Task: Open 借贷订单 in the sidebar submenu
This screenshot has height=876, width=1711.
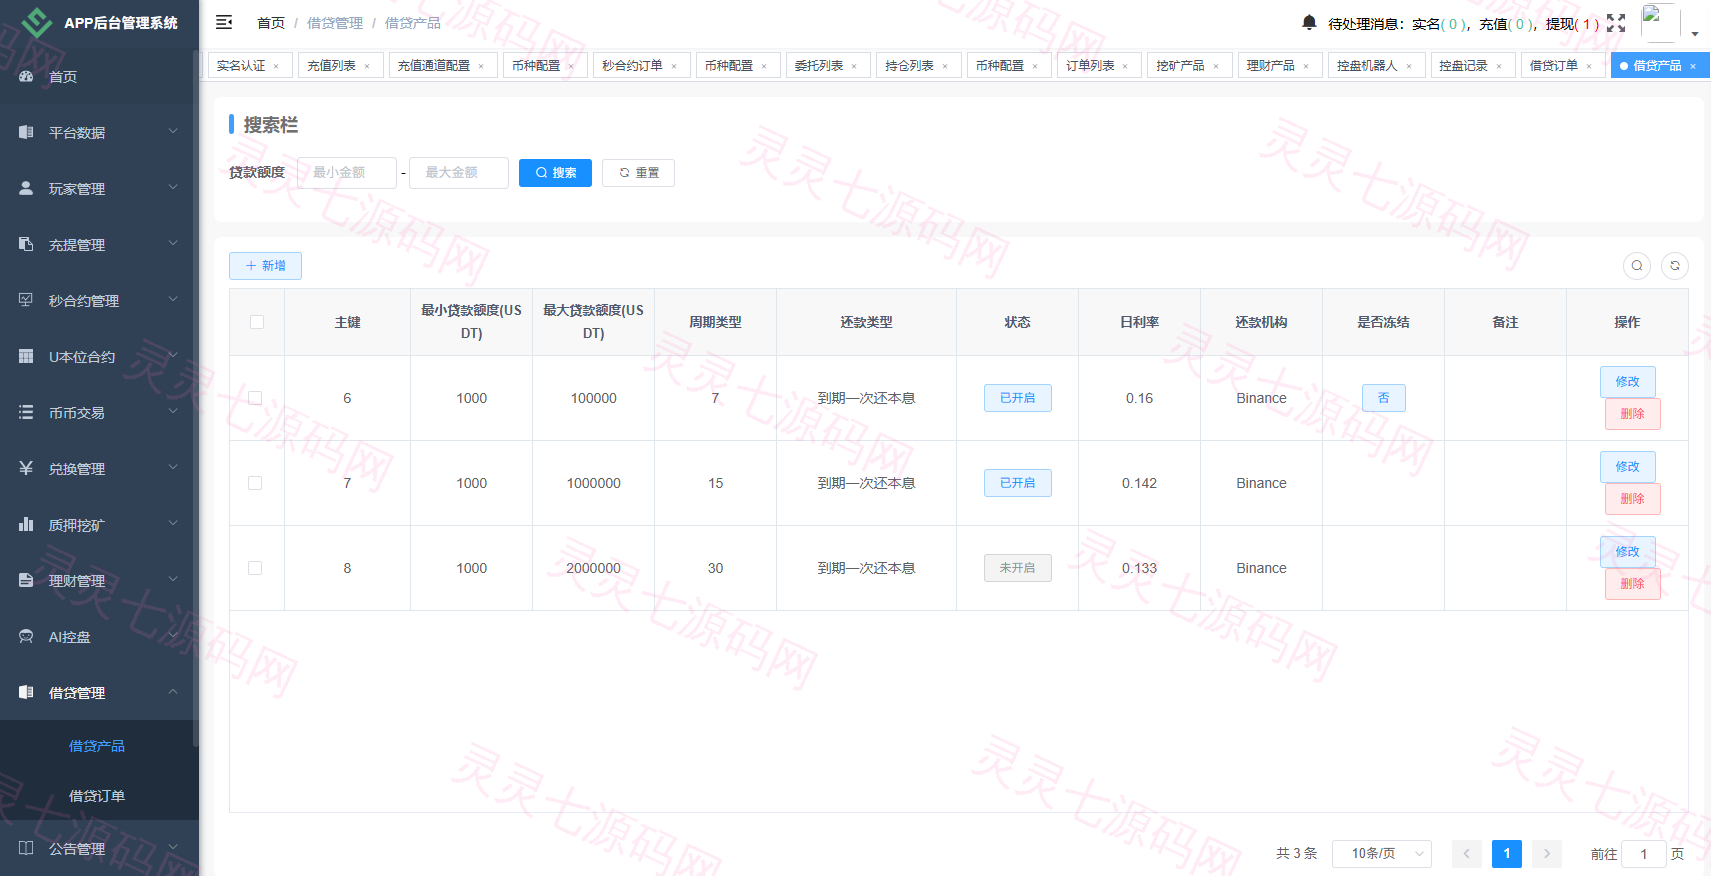Action: point(97,796)
